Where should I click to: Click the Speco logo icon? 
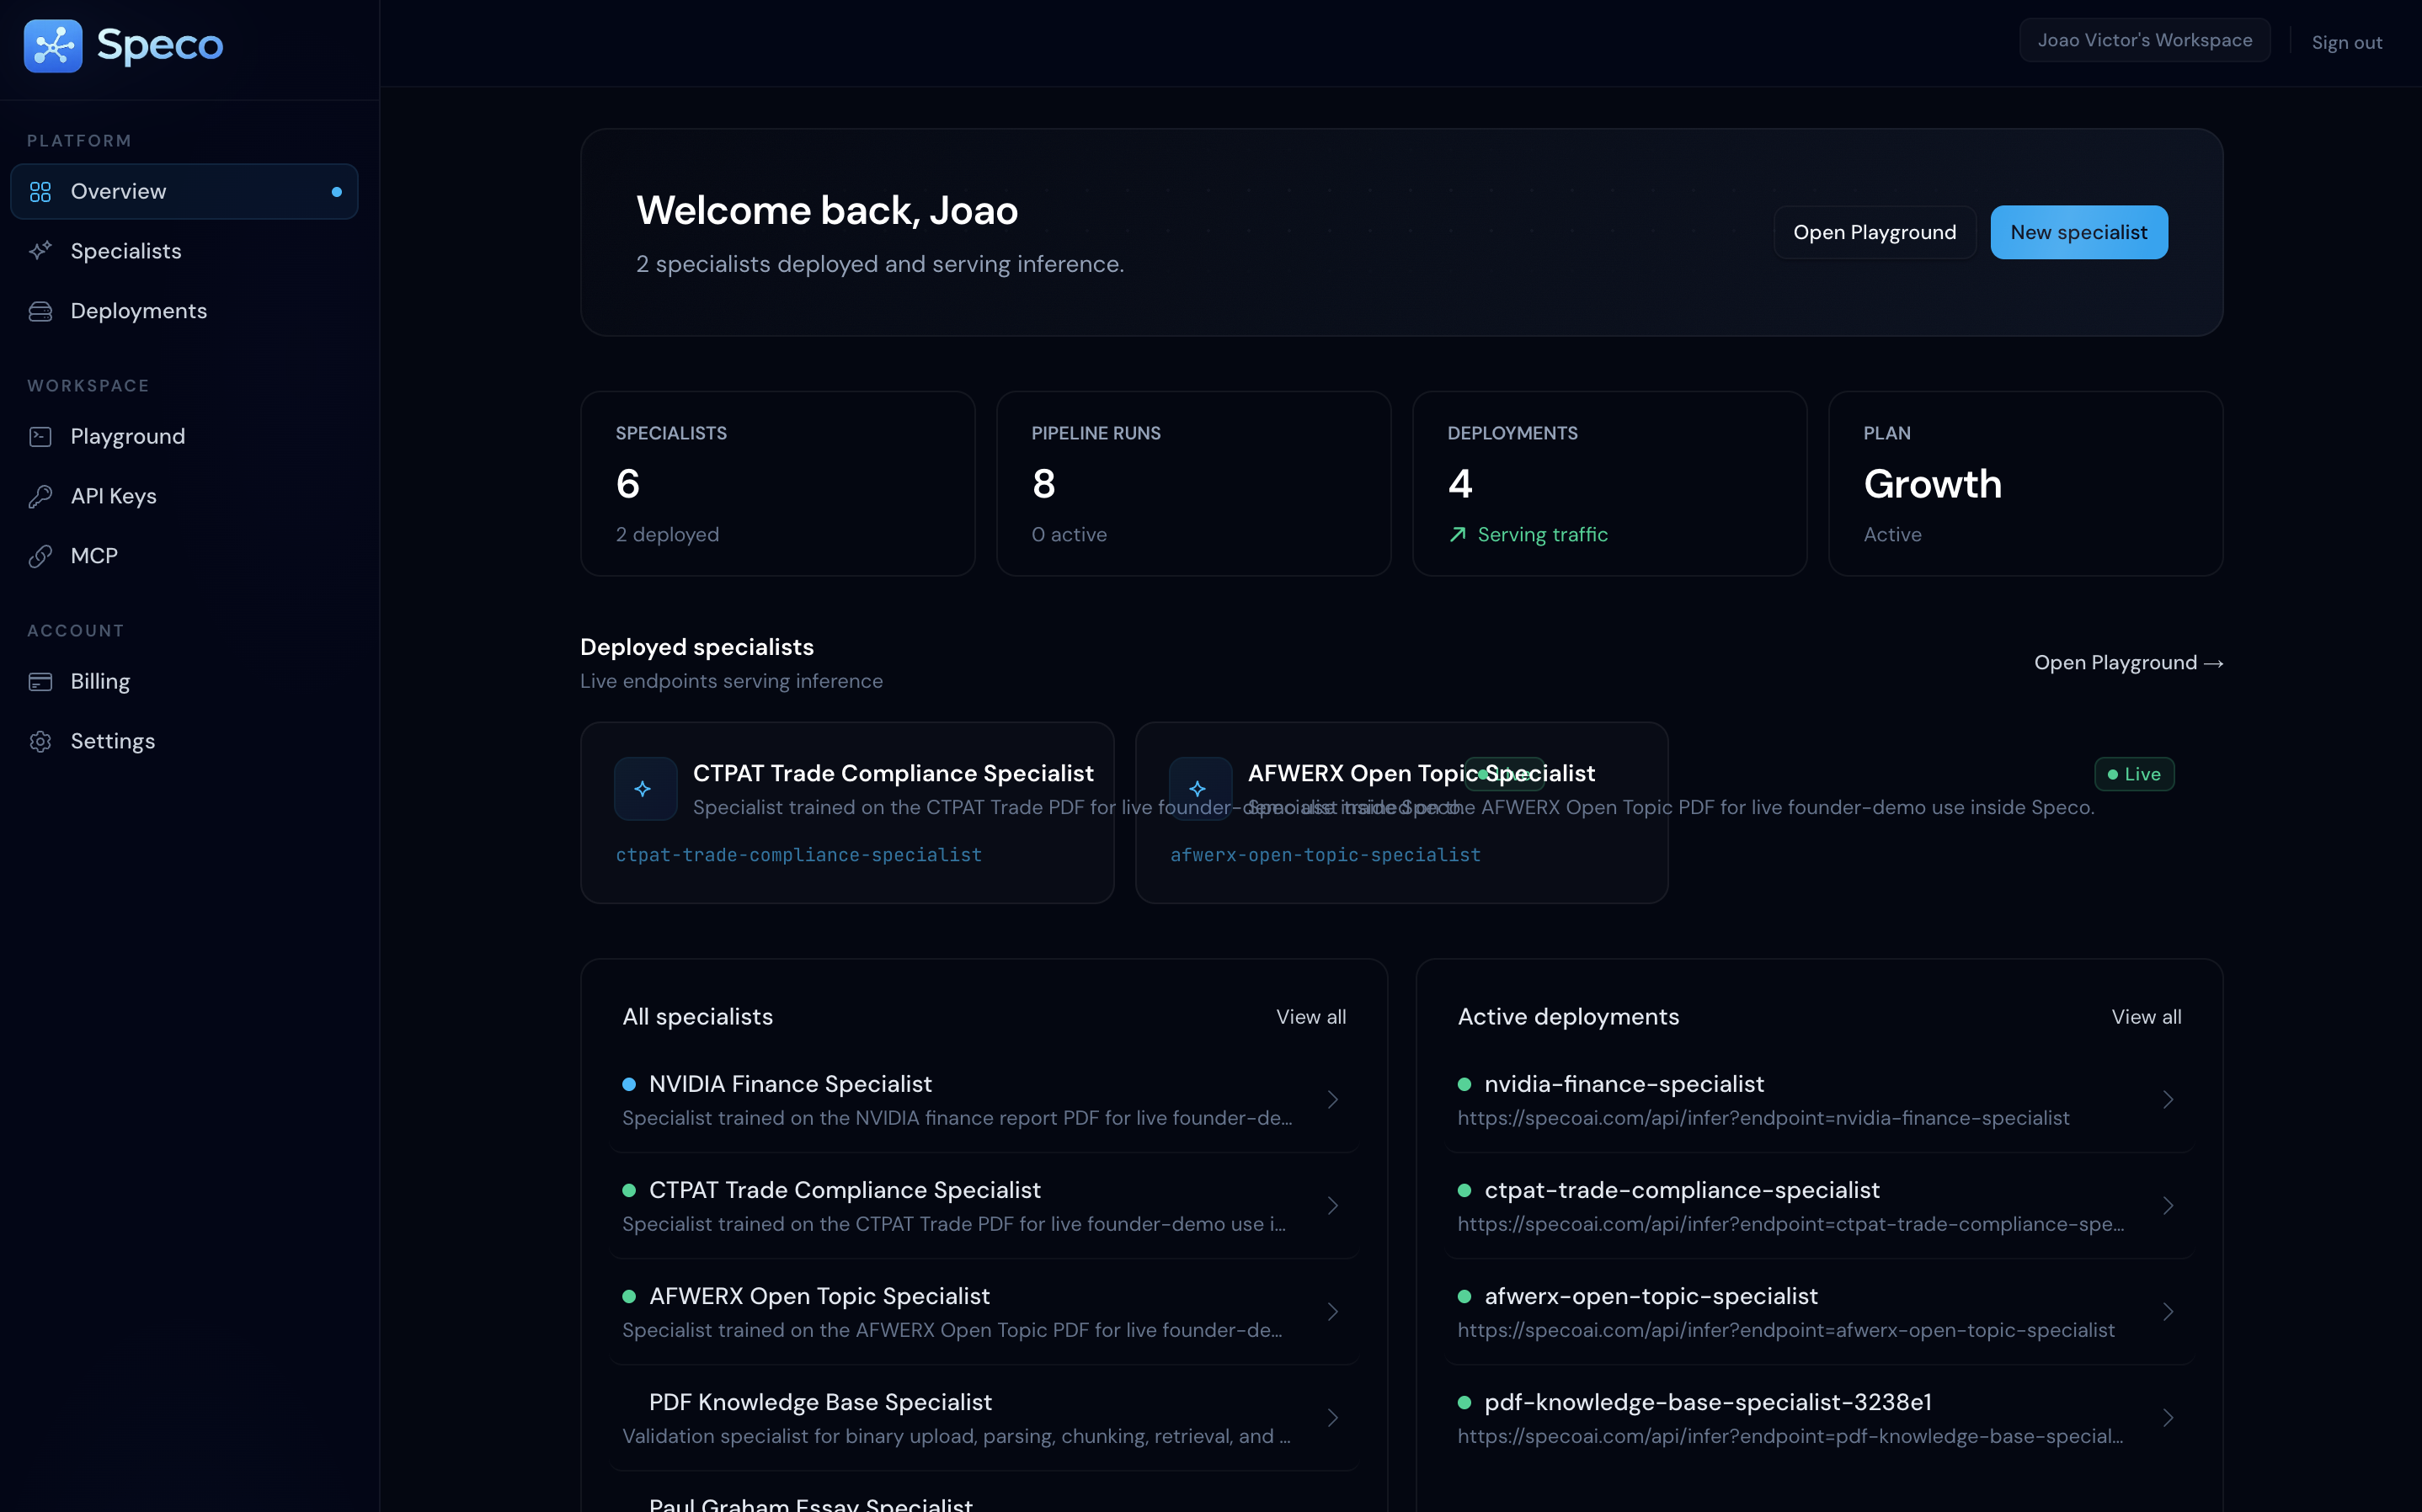(x=53, y=45)
